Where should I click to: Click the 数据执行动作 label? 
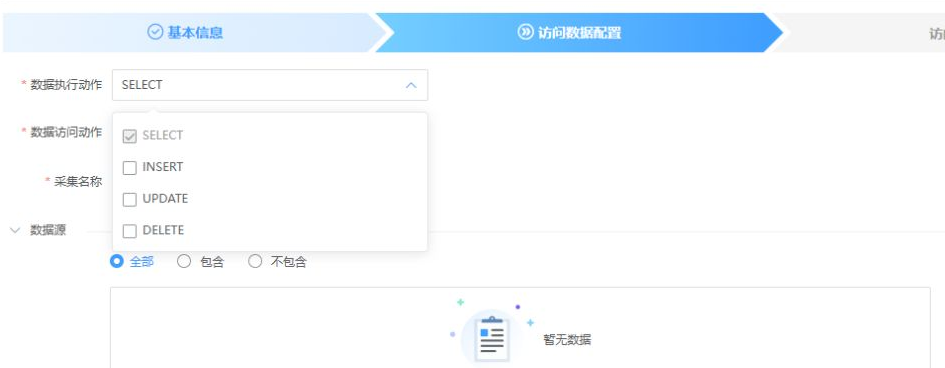coord(66,85)
